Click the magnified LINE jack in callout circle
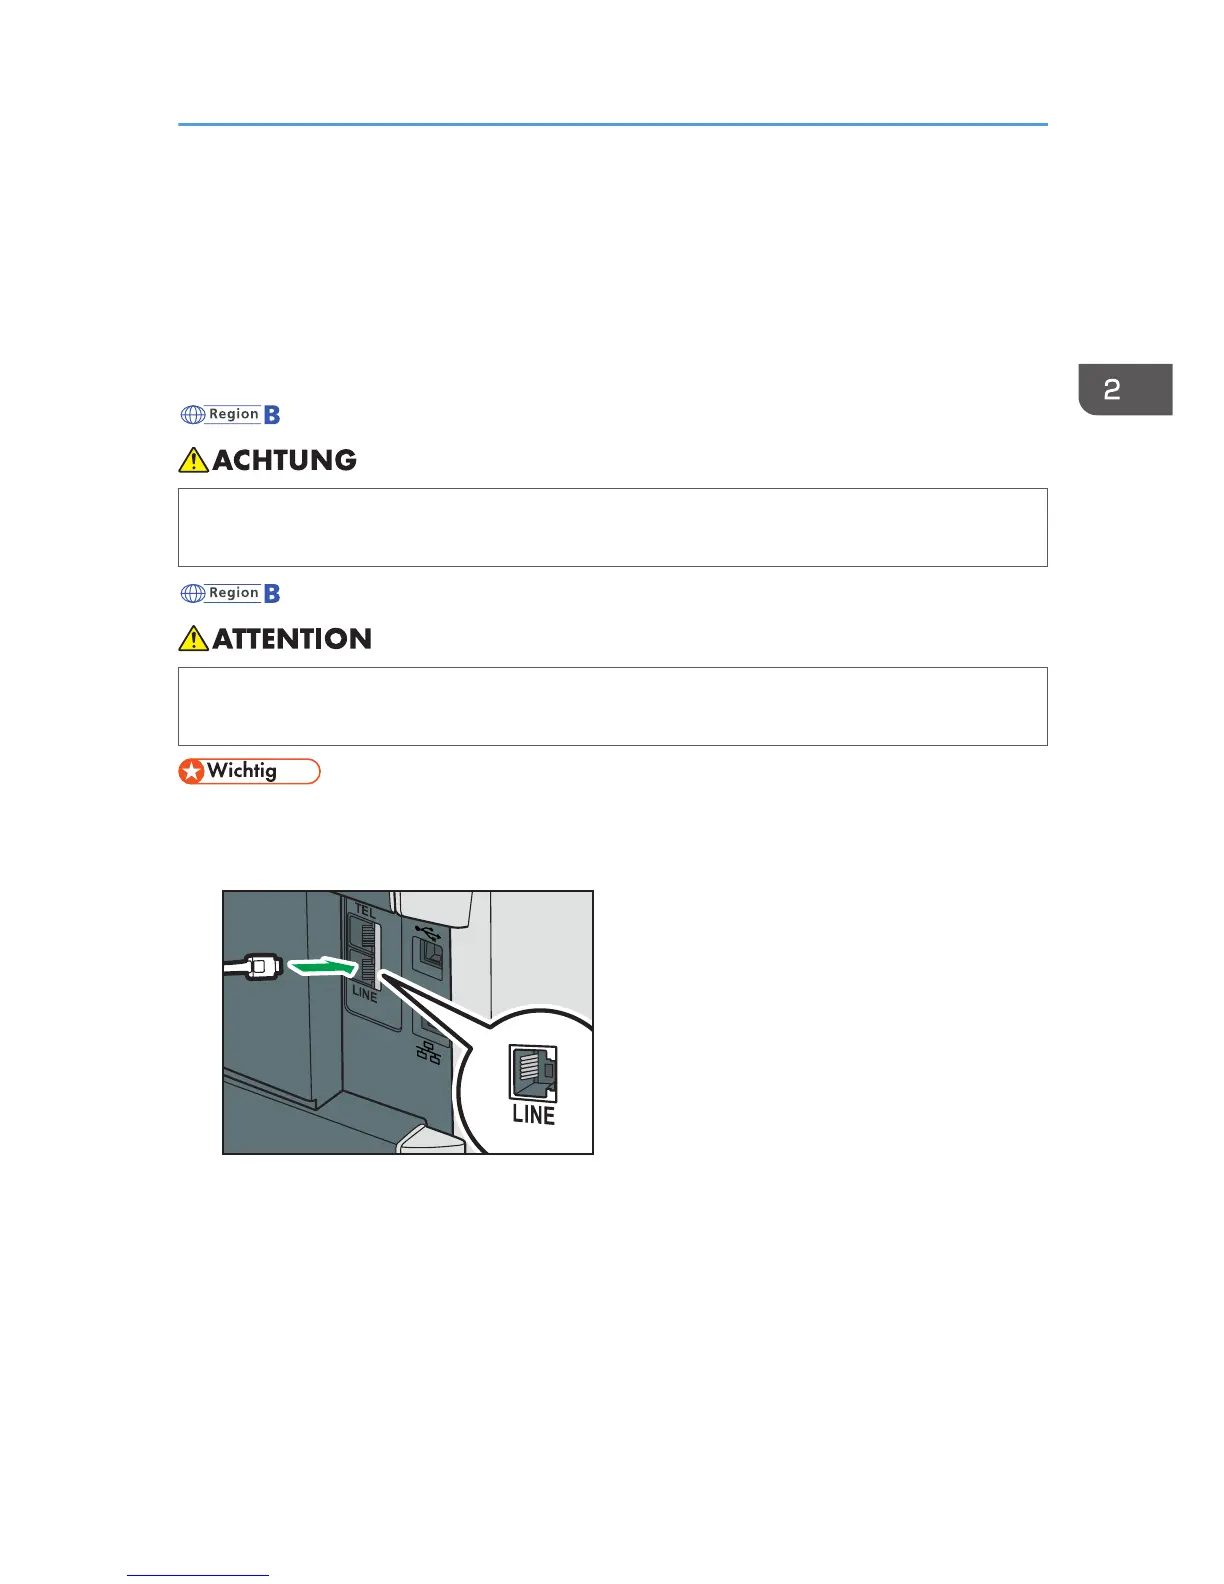The height and width of the screenshot is (1584, 1224). 533,1074
